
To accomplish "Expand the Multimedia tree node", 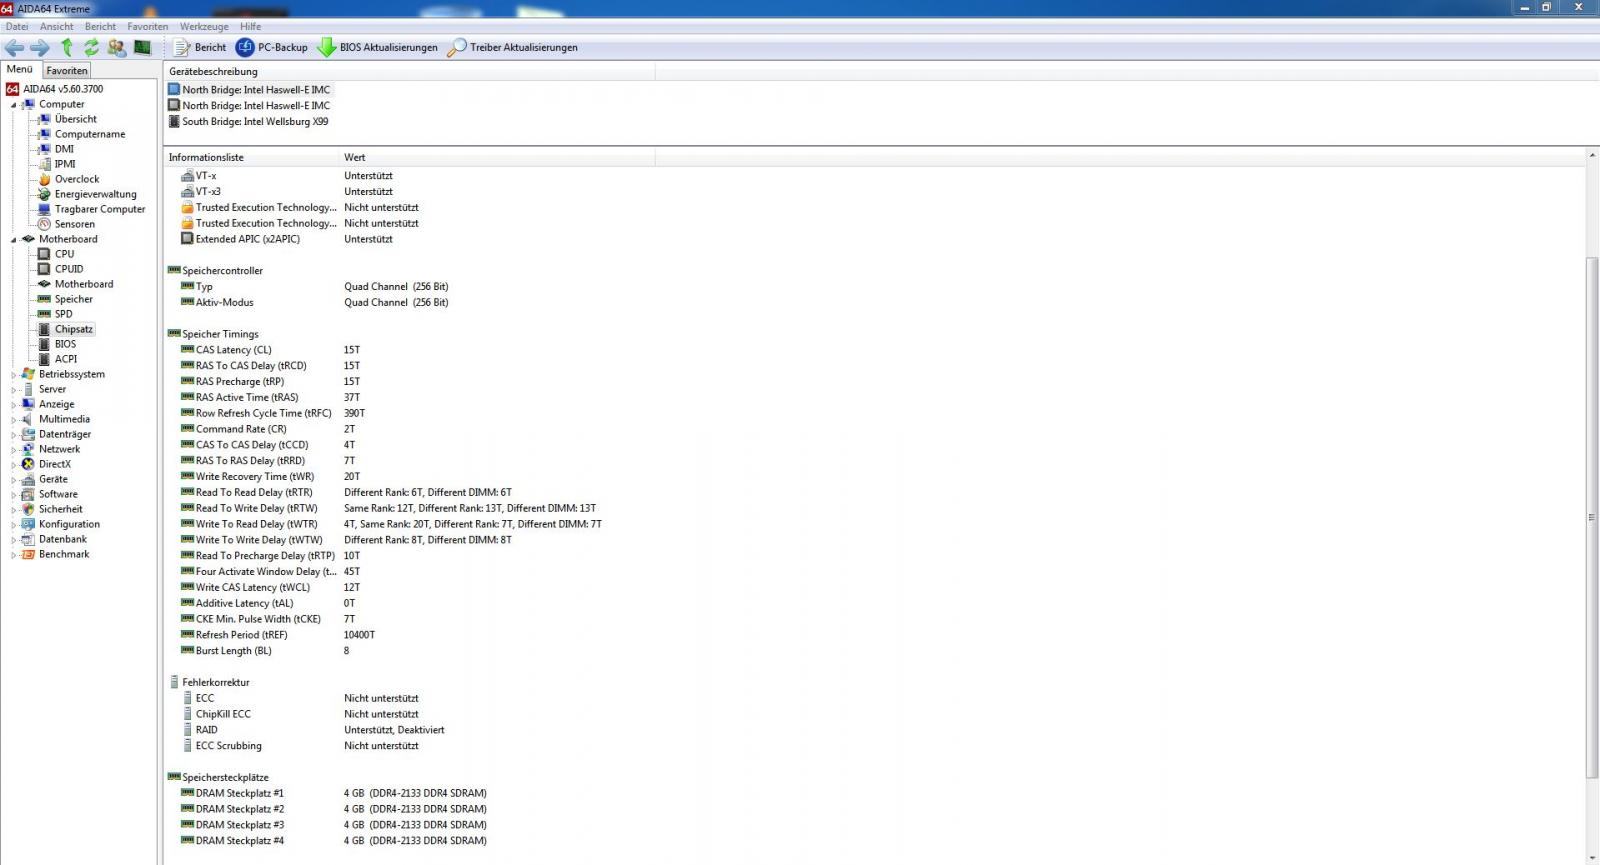I will [x=14, y=419].
